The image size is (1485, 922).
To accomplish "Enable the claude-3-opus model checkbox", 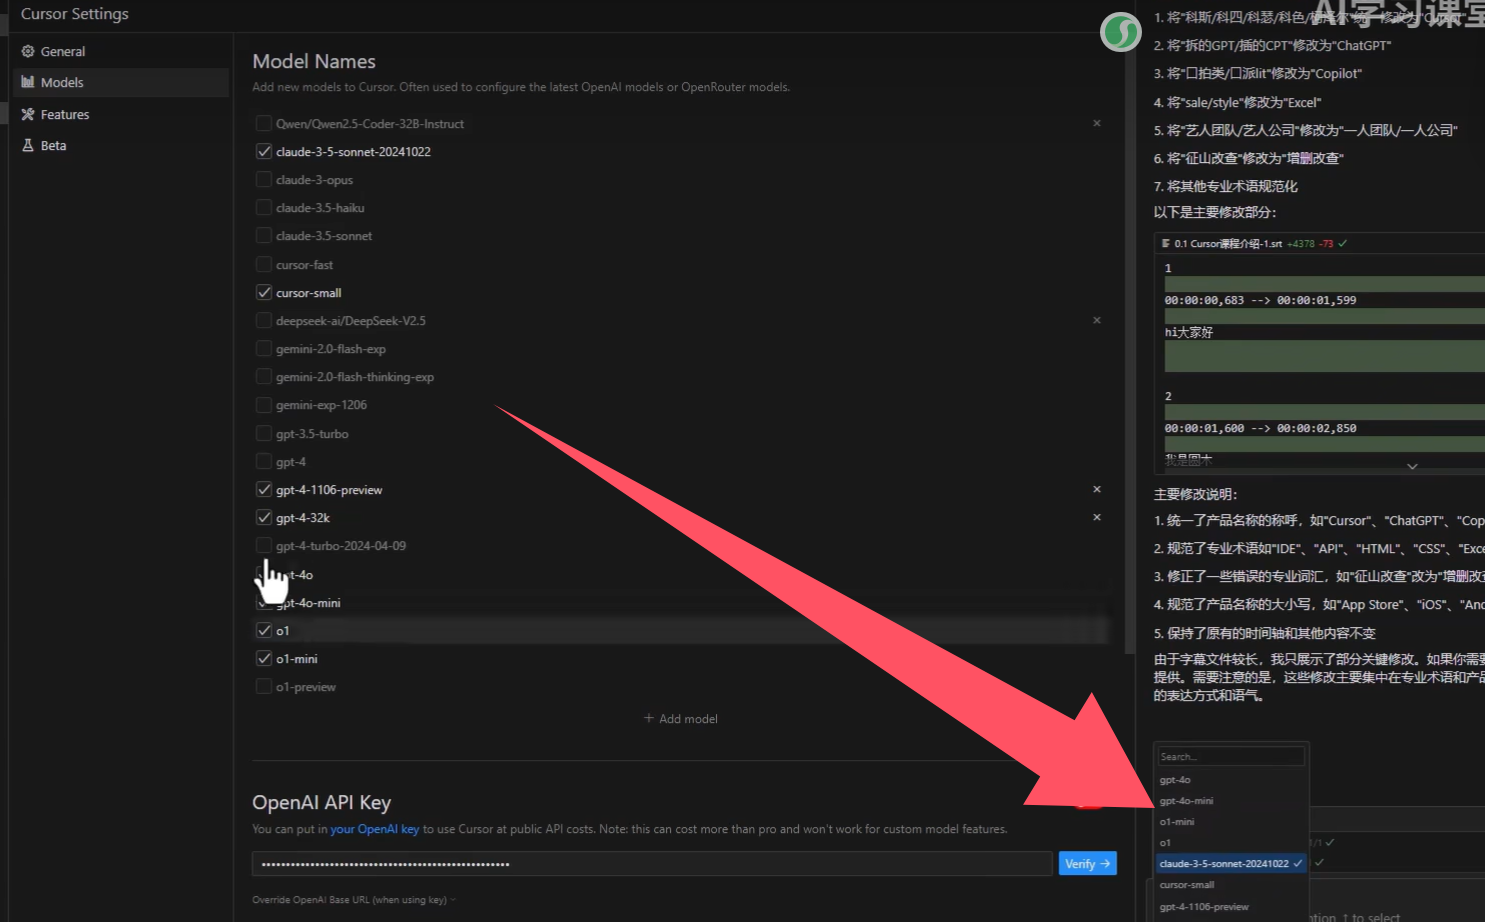I will (x=264, y=179).
